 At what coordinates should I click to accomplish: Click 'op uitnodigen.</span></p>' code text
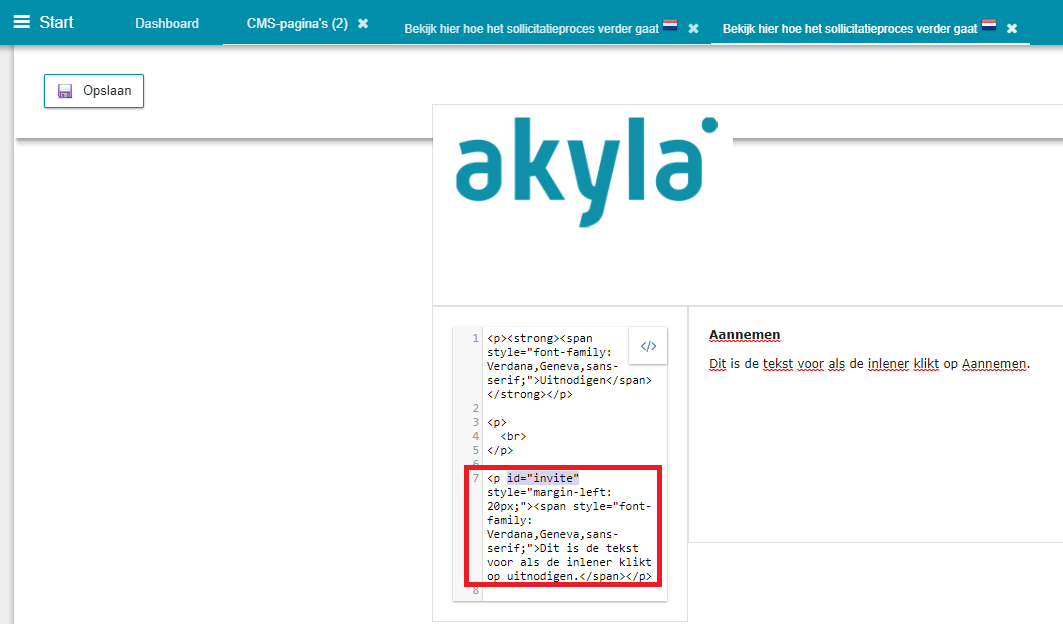point(569,577)
